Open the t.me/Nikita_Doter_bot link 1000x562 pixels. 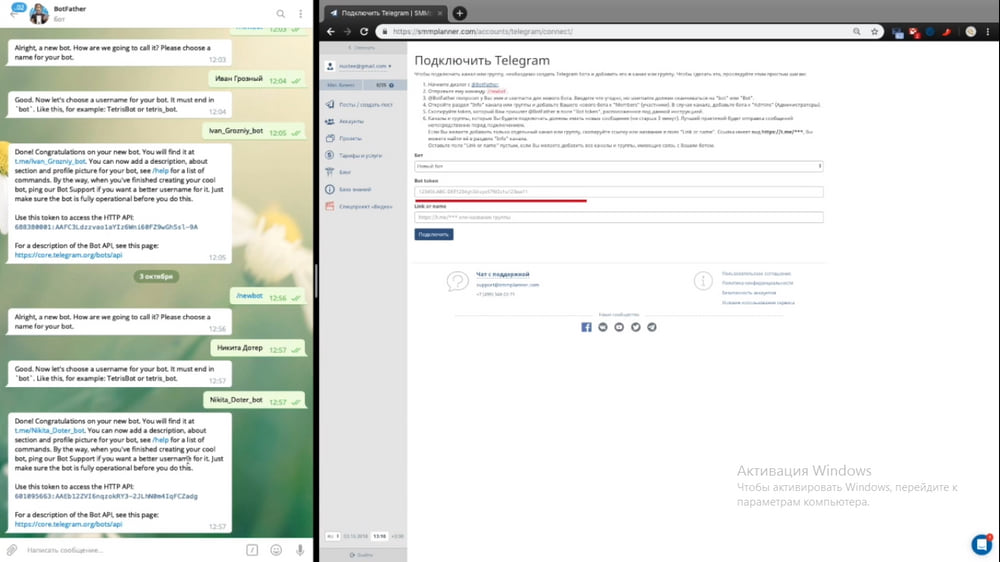[49, 431]
